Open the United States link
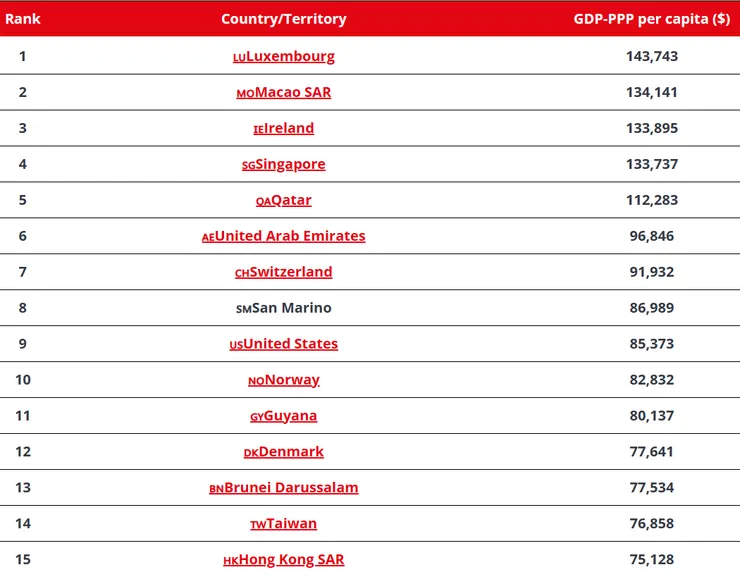Image resolution: width=740 pixels, height=576 pixels. pyautogui.click(x=284, y=344)
